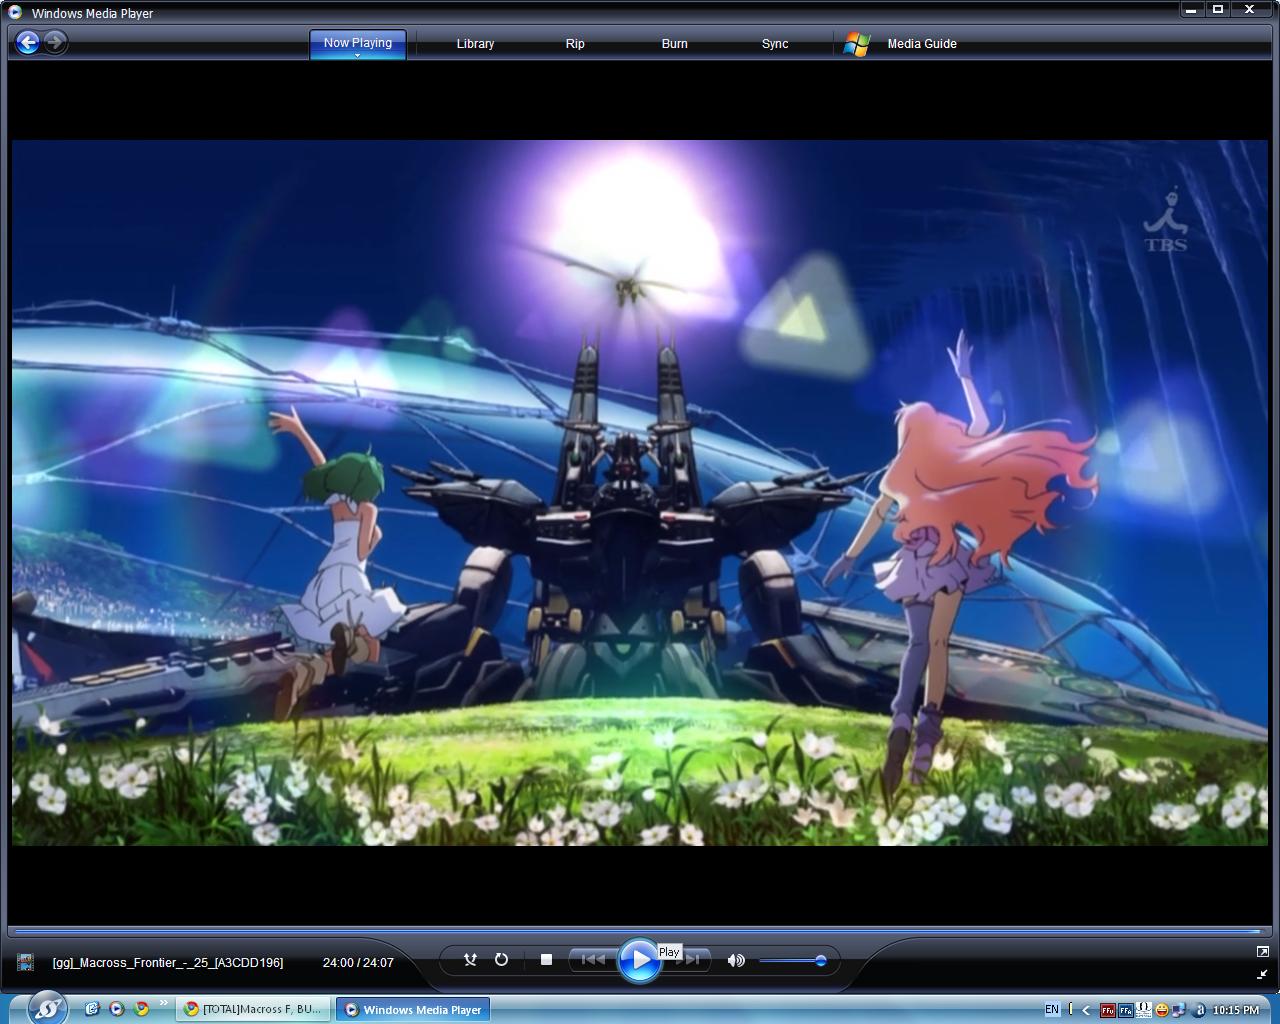Close the Windows Media Player window
The width and height of the screenshot is (1280, 1024).
click(x=1250, y=9)
